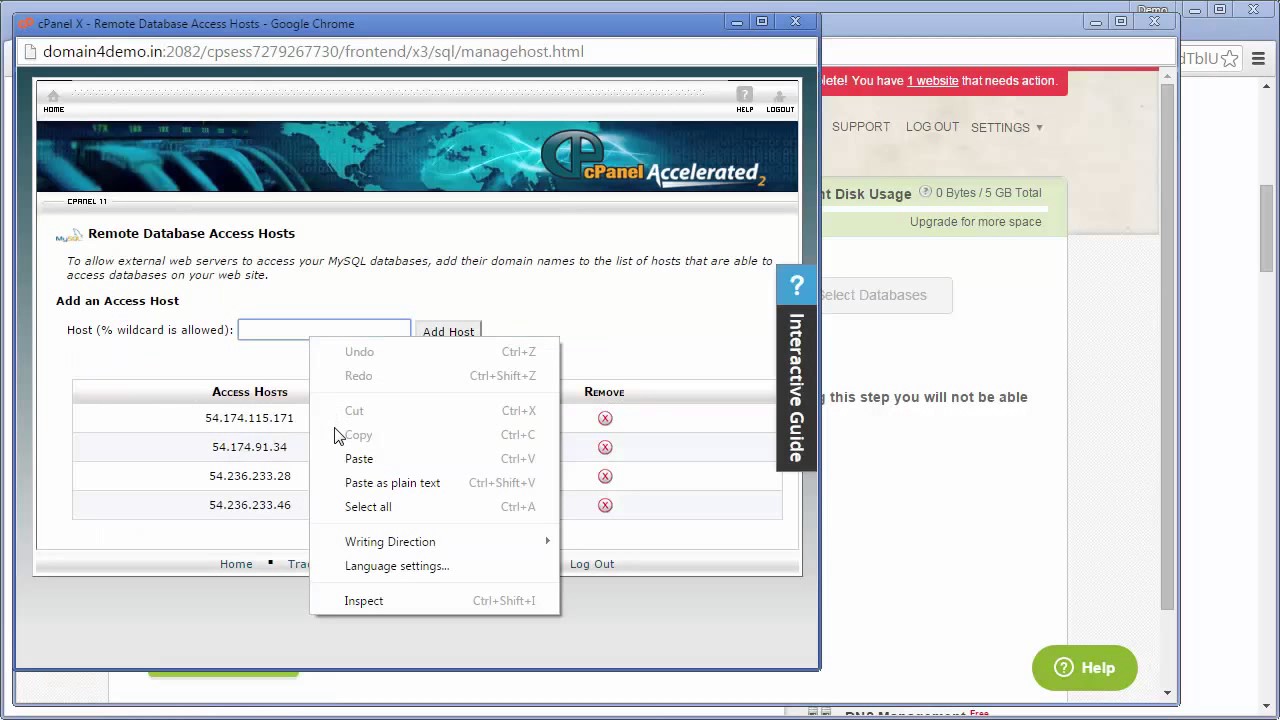Click Upgrade for more space link
The height and width of the screenshot is (720, 1280).
tap(975, 222)
